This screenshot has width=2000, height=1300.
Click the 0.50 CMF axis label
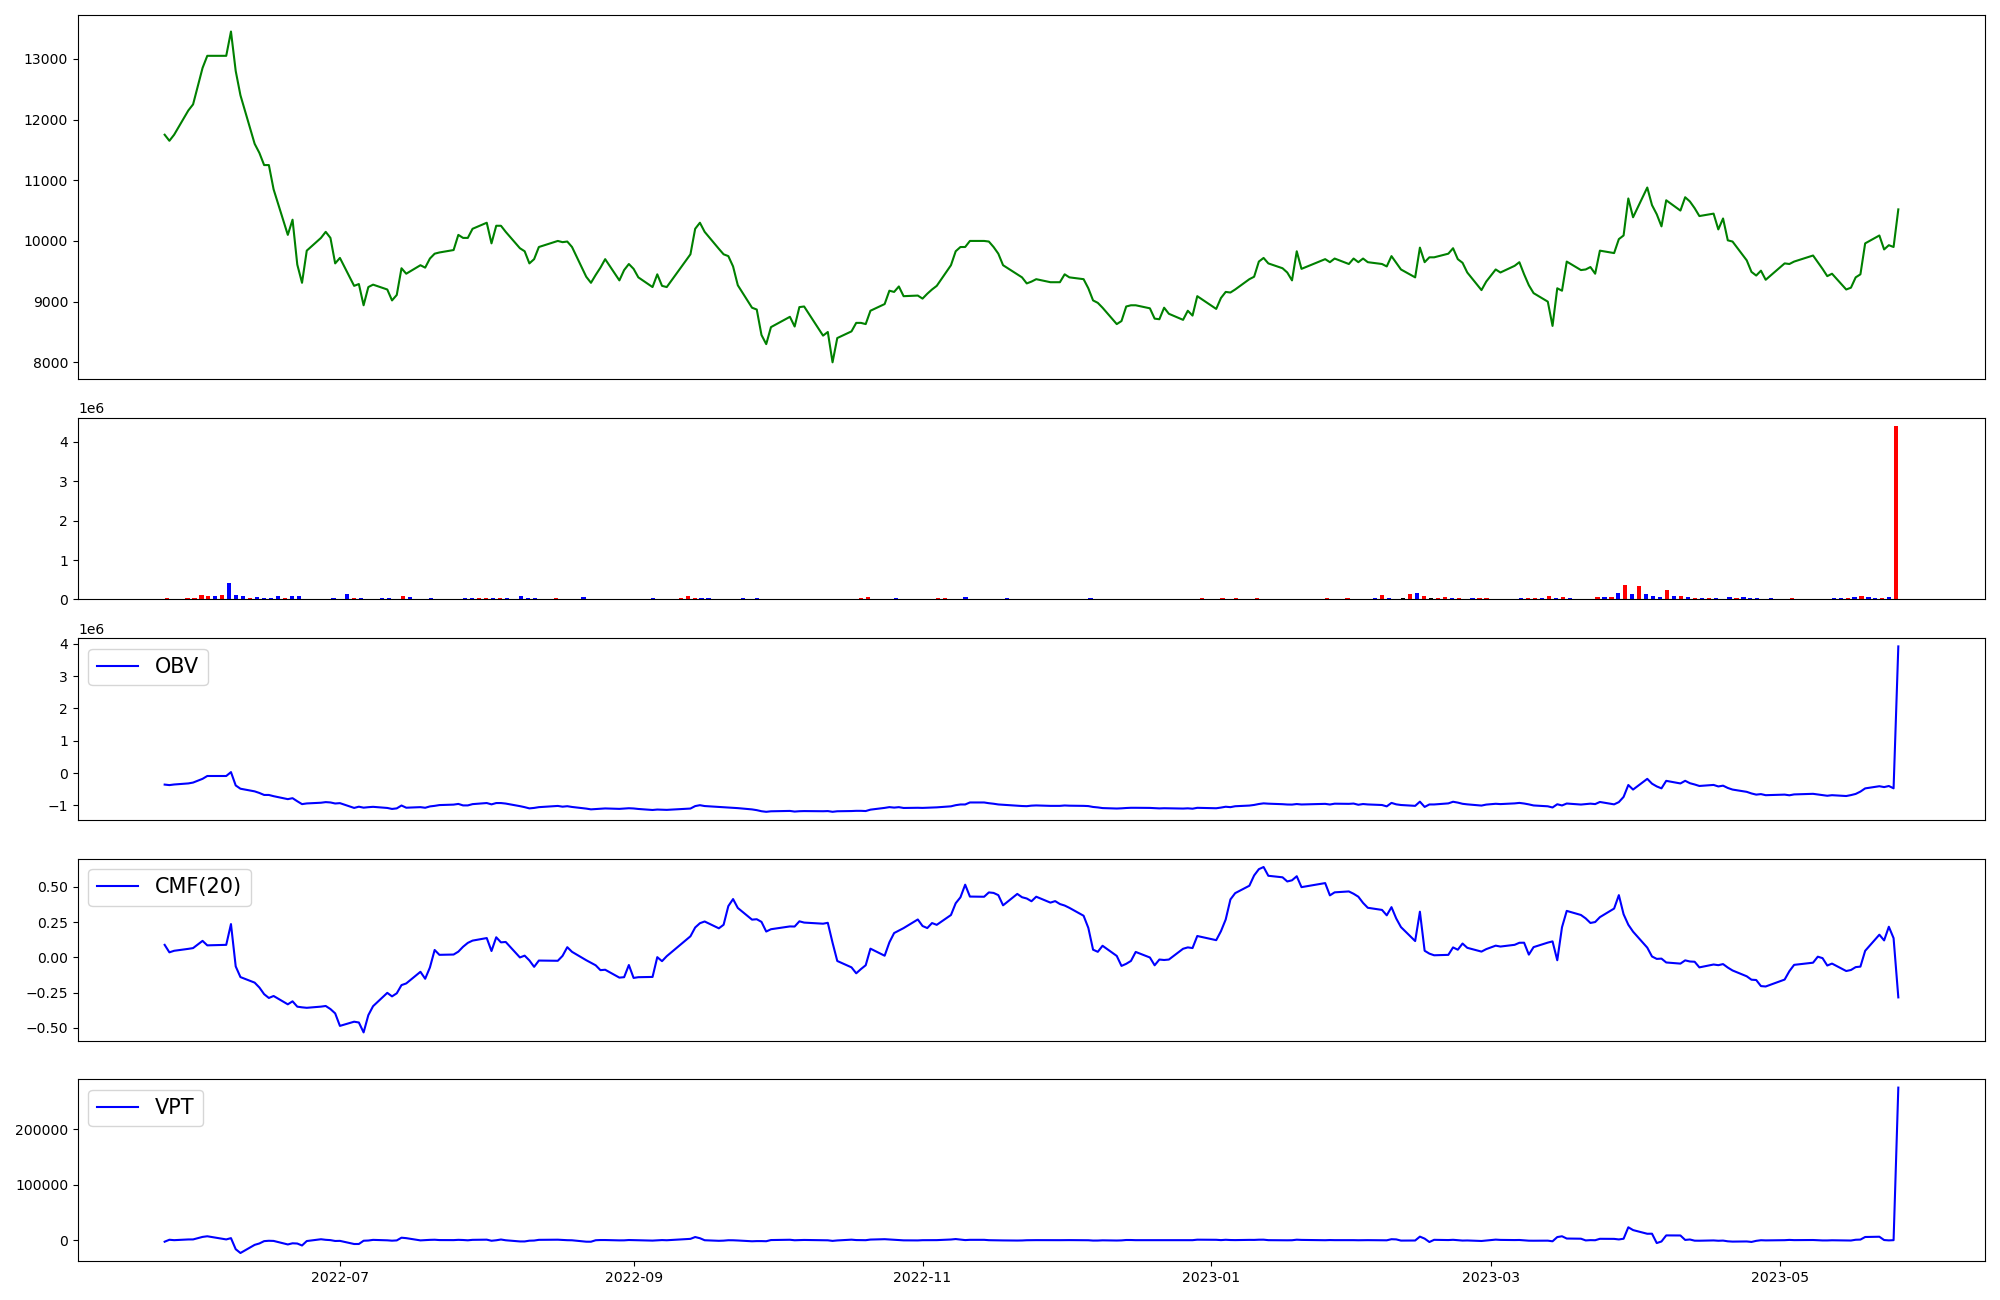[53, 887]
